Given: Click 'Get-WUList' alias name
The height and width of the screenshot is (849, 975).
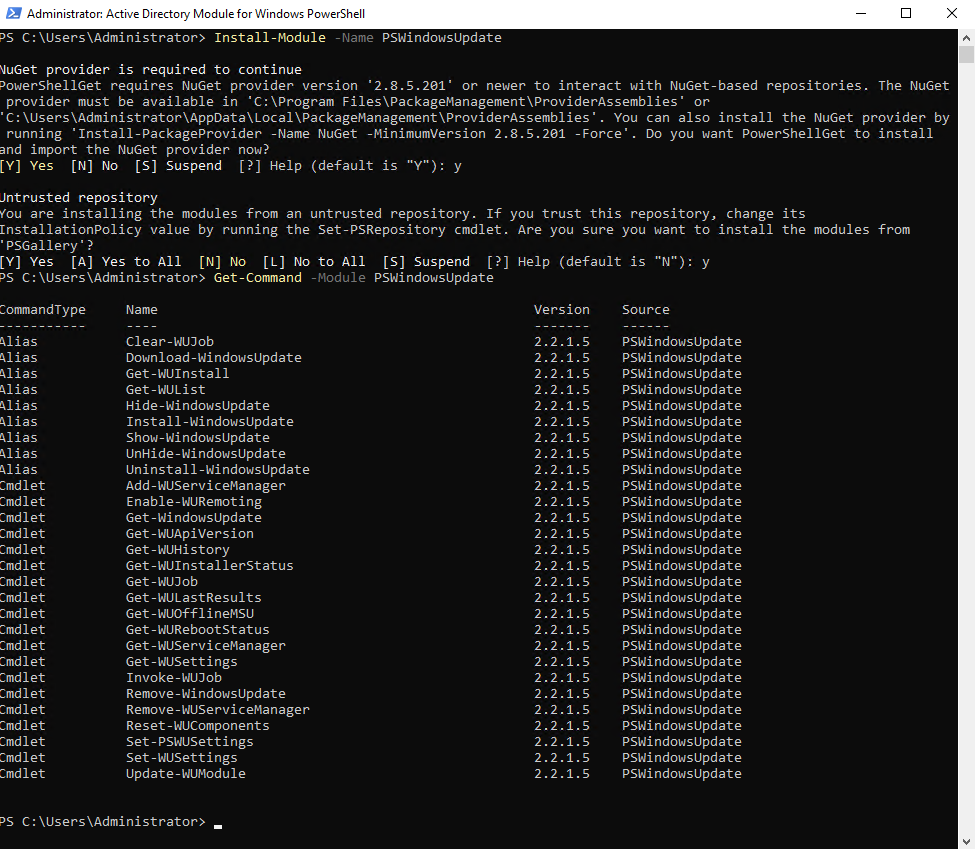Looking at the screenshot, I should tap(165, 390).
